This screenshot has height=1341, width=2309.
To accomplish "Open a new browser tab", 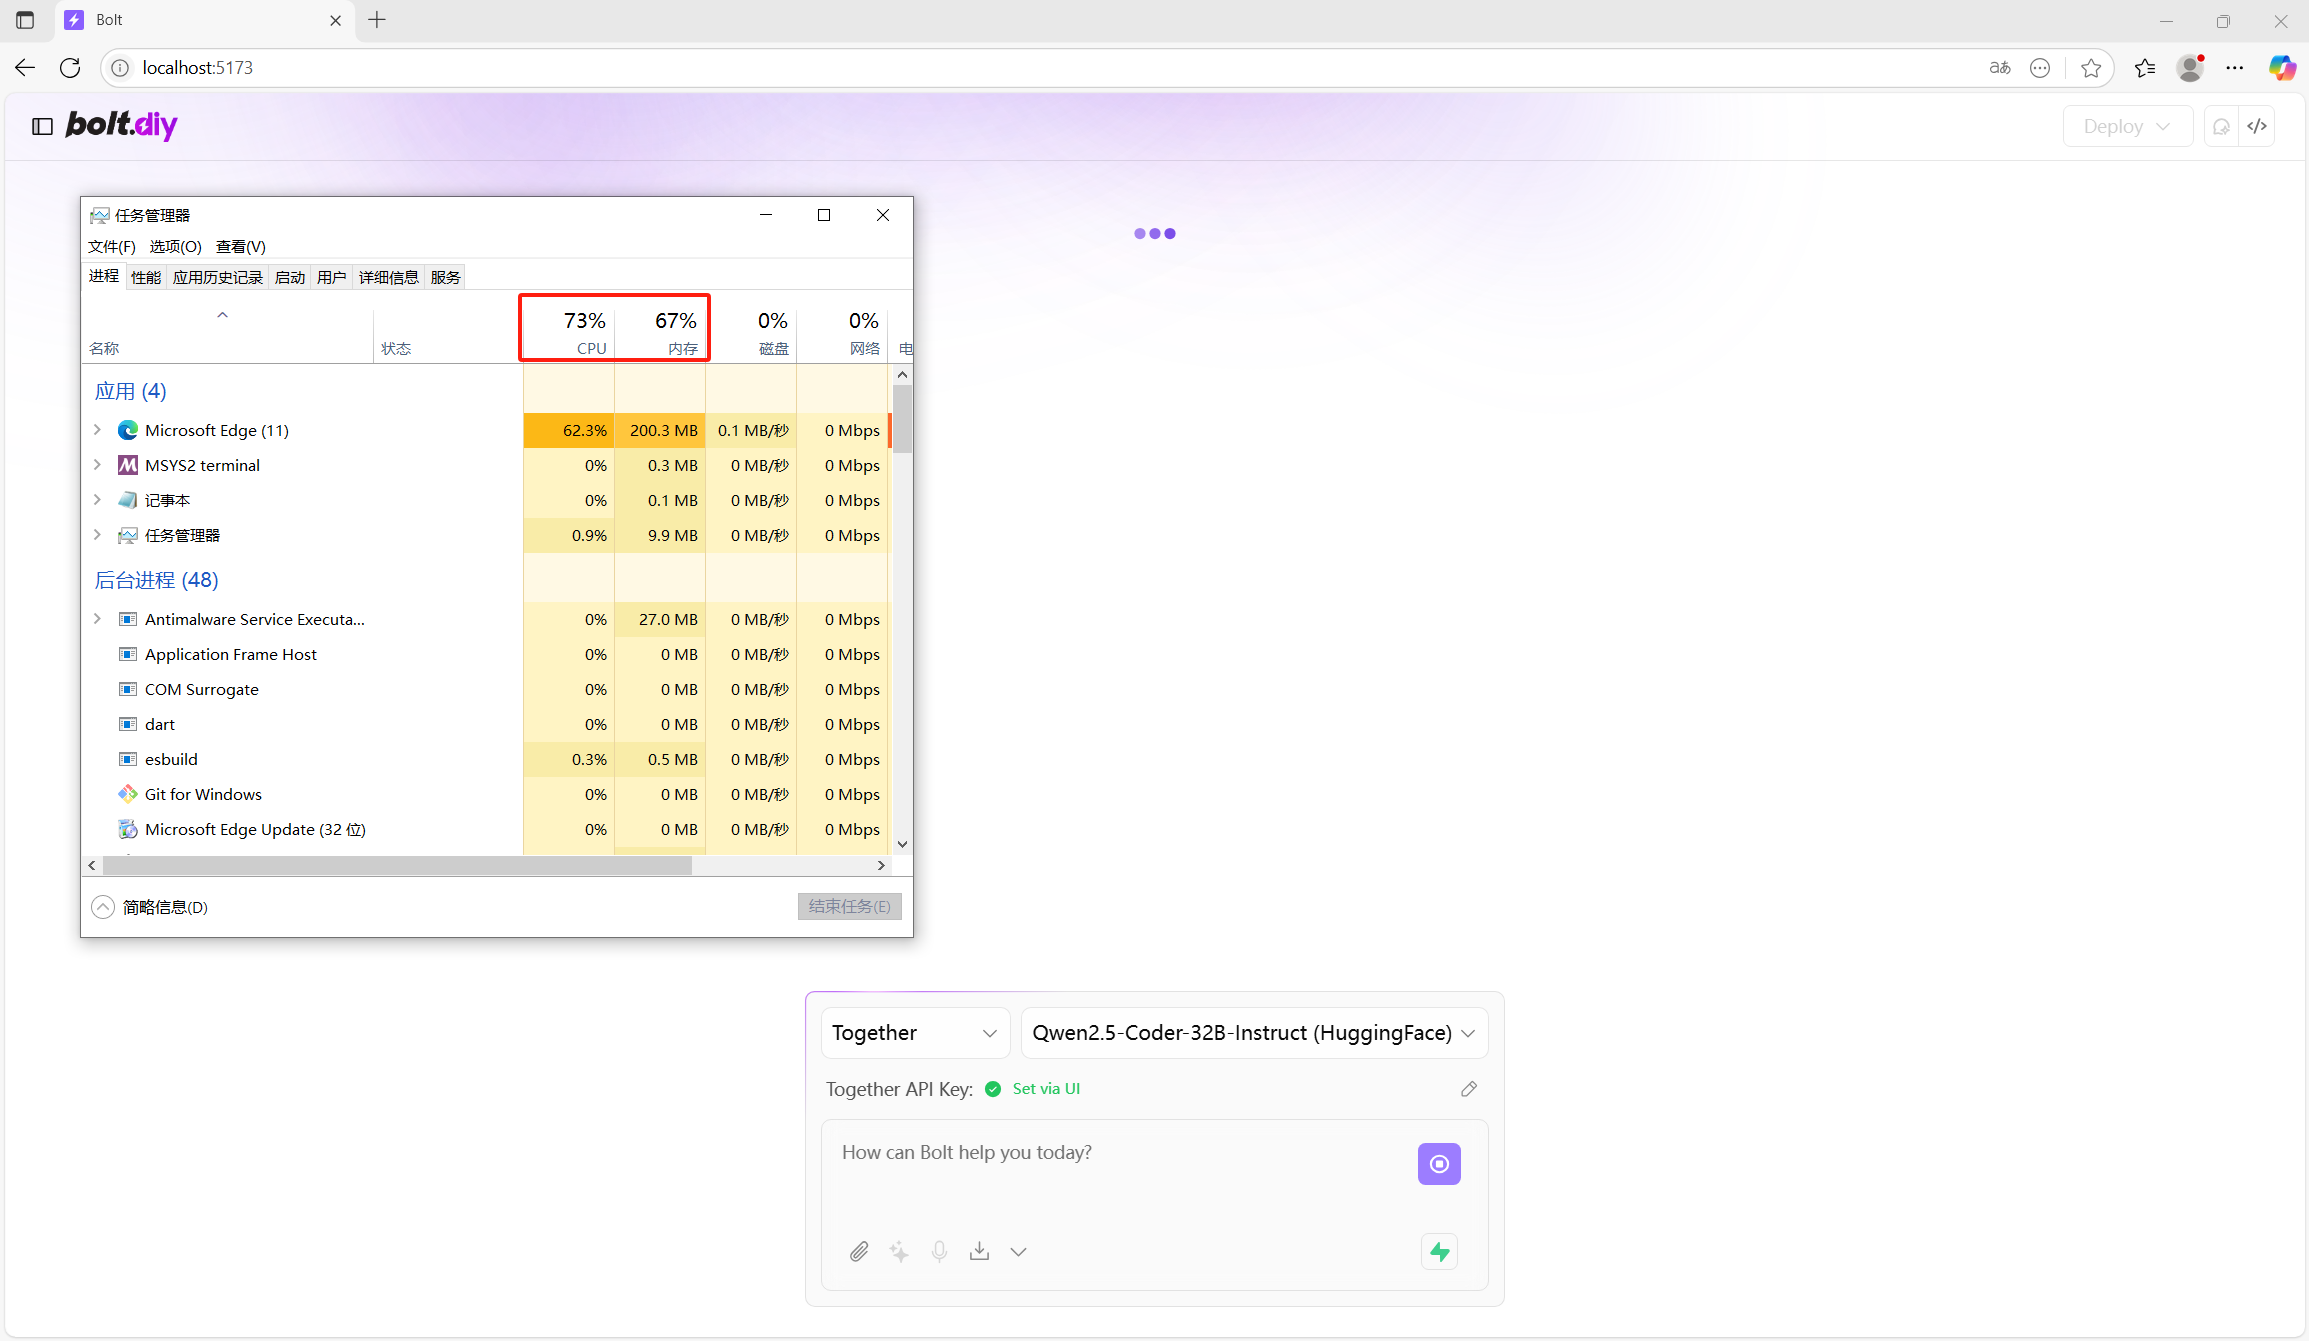I will [x=377, y=20].
